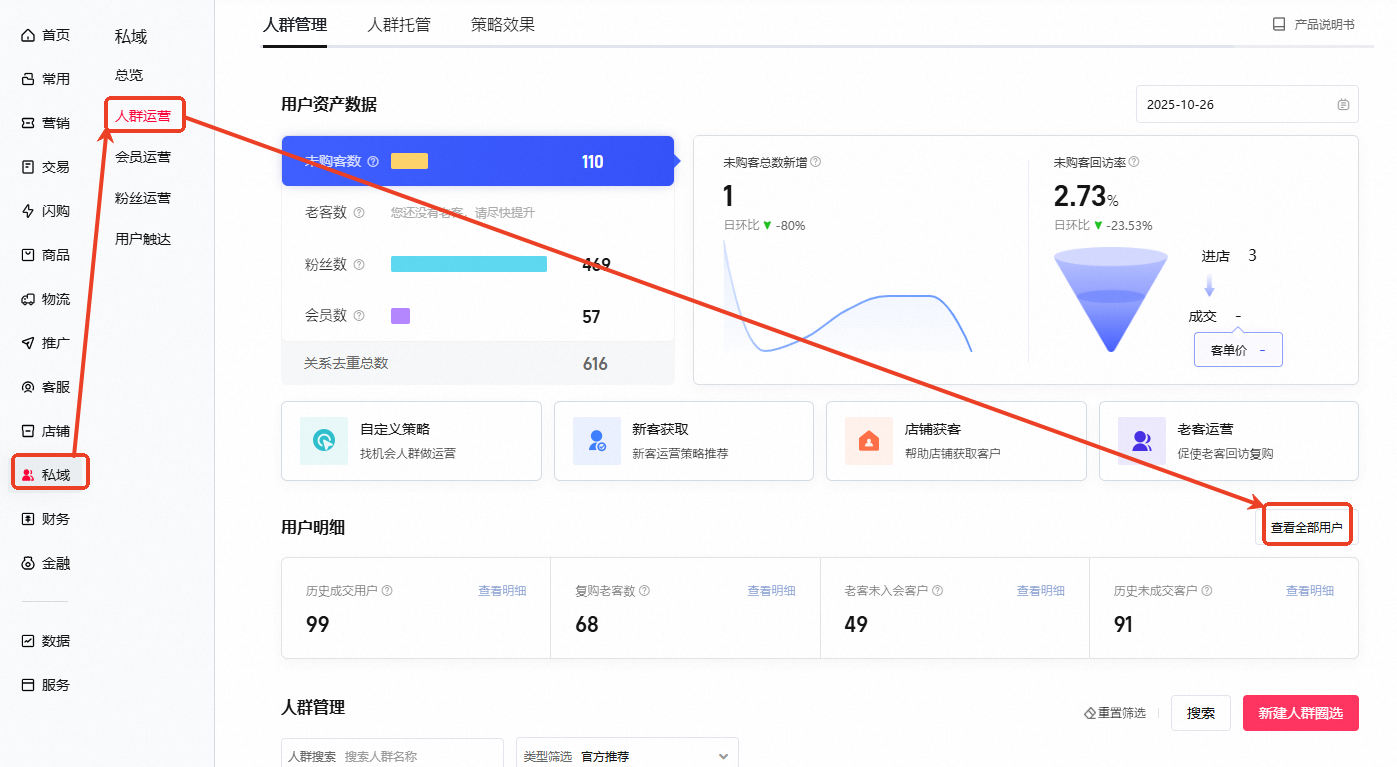Click the 老客运营 card icon
The image size is (1397, 767).
(1142, 441)
